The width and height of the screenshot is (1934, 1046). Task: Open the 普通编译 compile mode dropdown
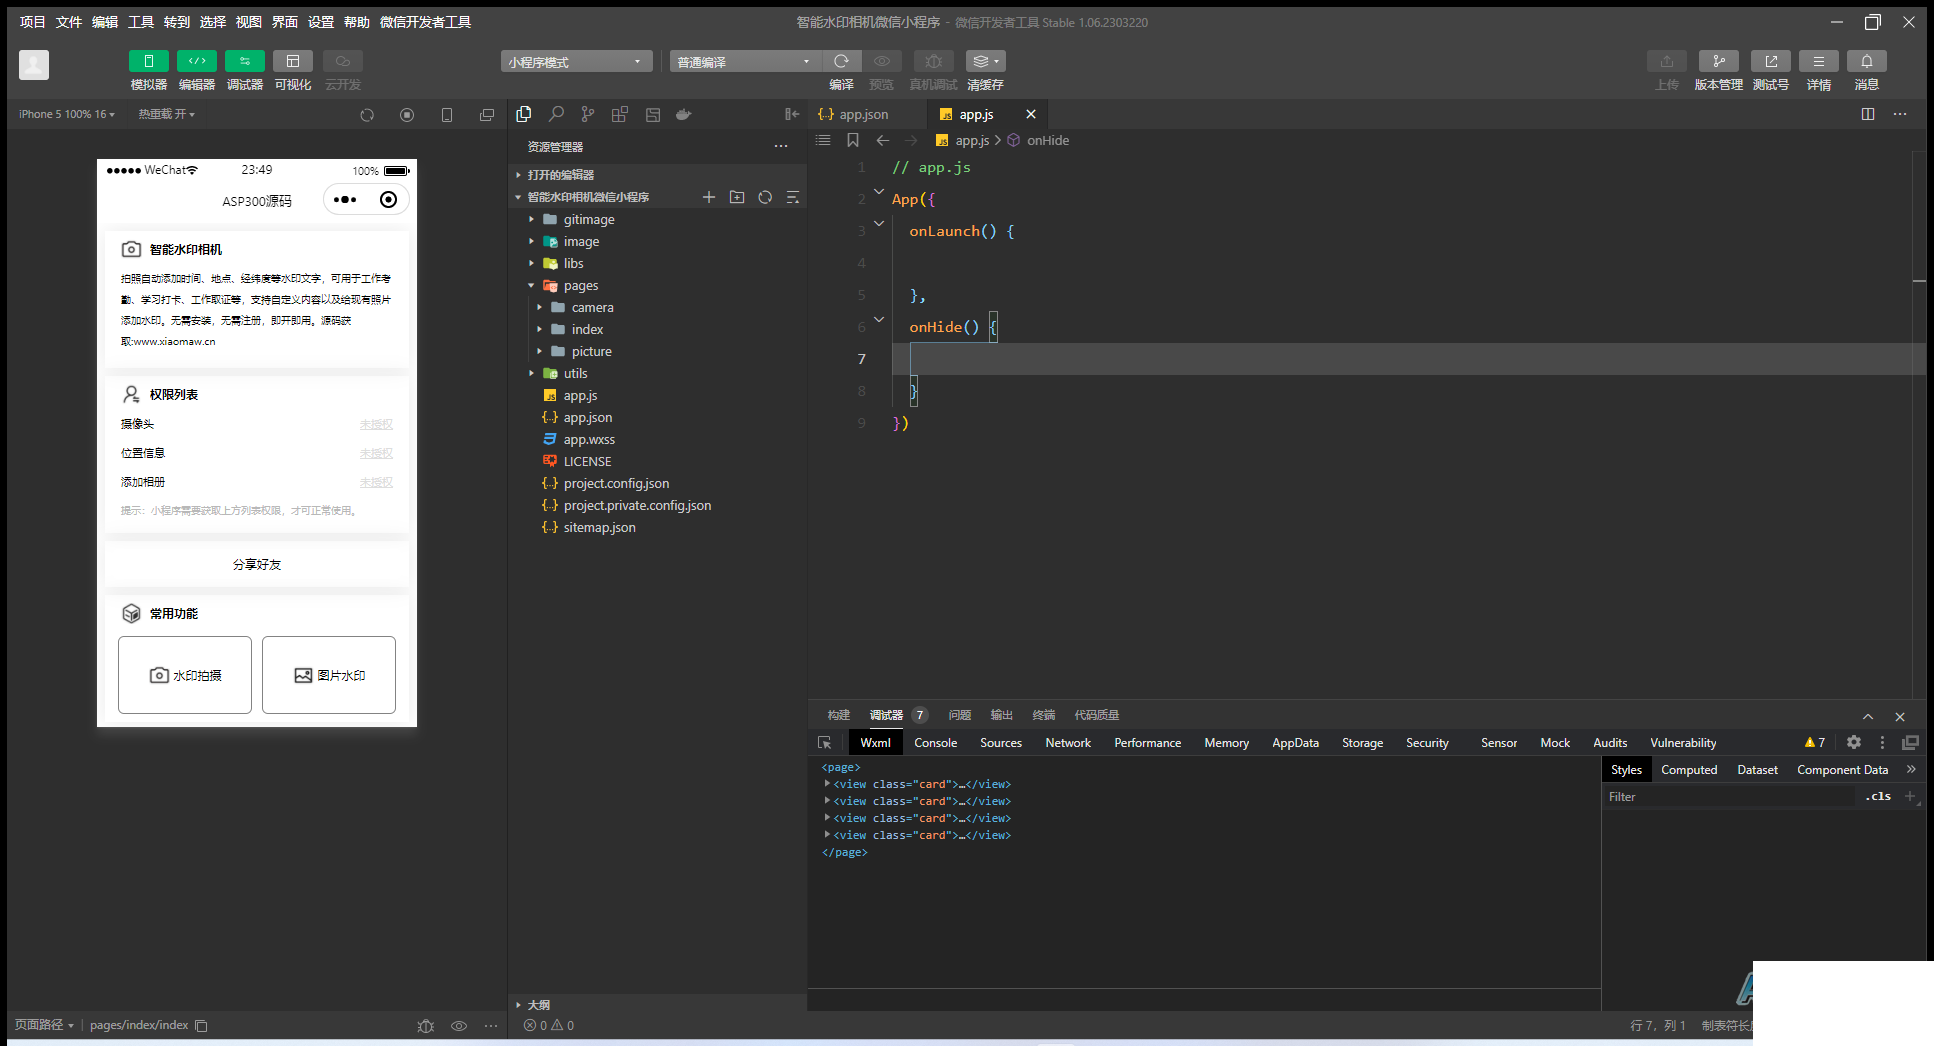(744, 62)
